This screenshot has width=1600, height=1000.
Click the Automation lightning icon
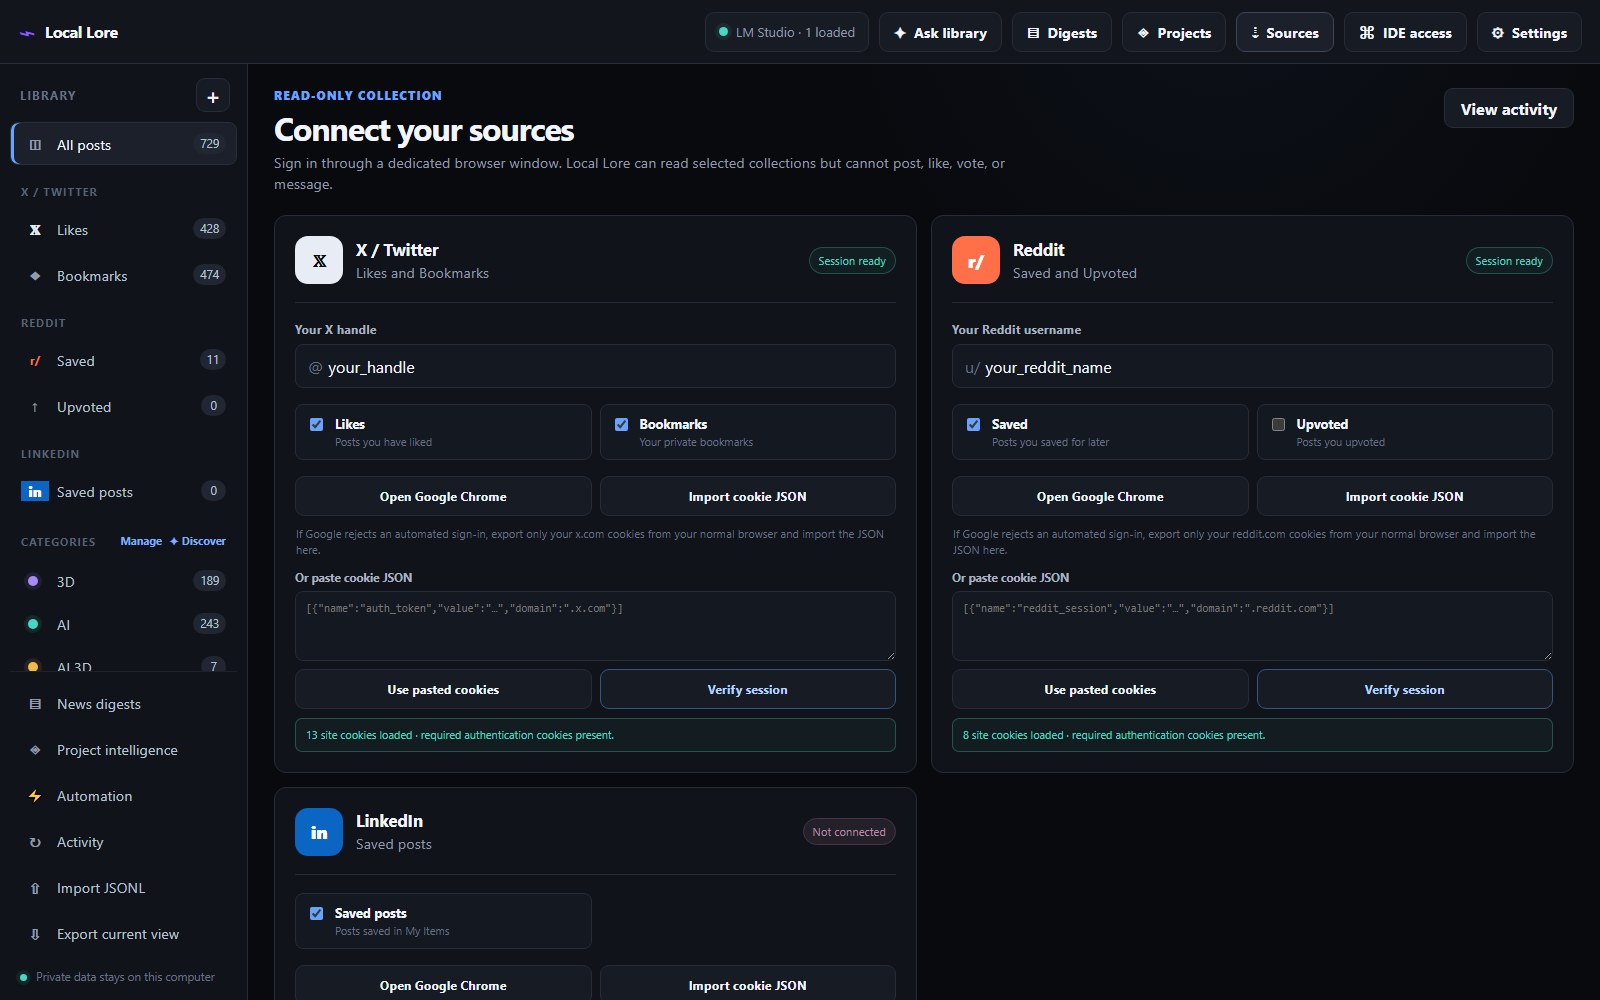coord(35,796)
